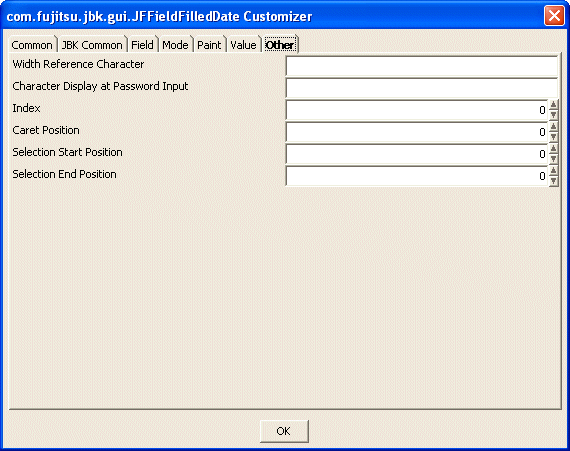Image resolution: width=570 pixels, height=451 pixels.
Task: Go to the Mode tab
Action: pyautogui.click(x=175, y=45)
